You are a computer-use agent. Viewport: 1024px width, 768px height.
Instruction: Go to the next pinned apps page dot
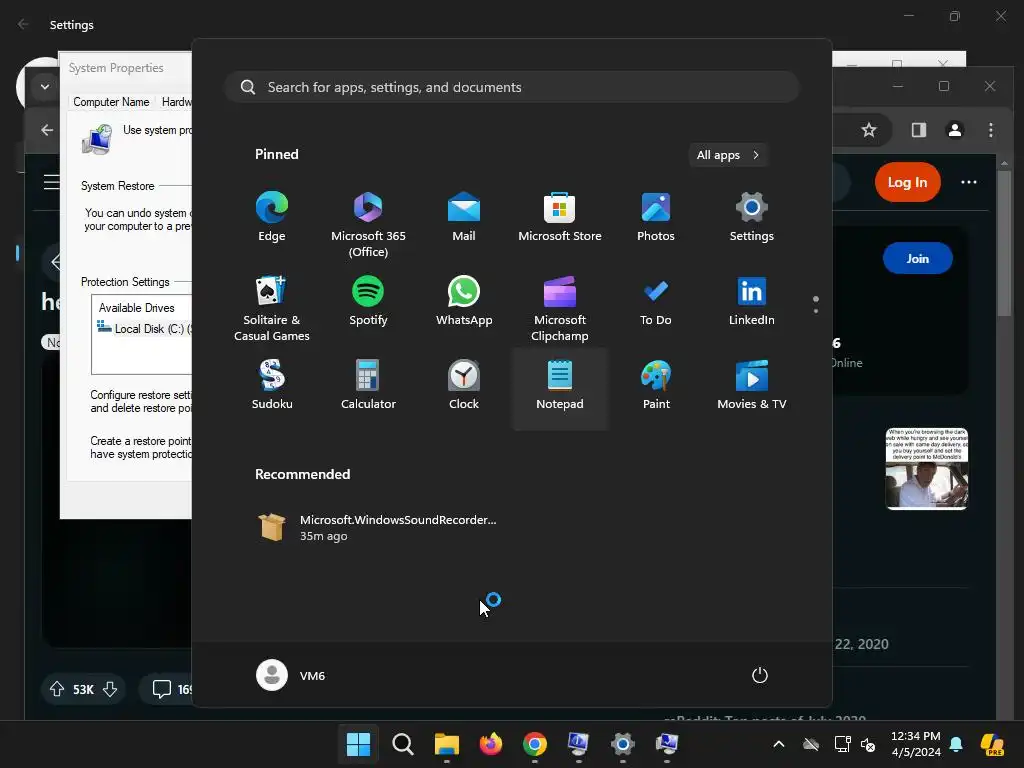point(816,311)
